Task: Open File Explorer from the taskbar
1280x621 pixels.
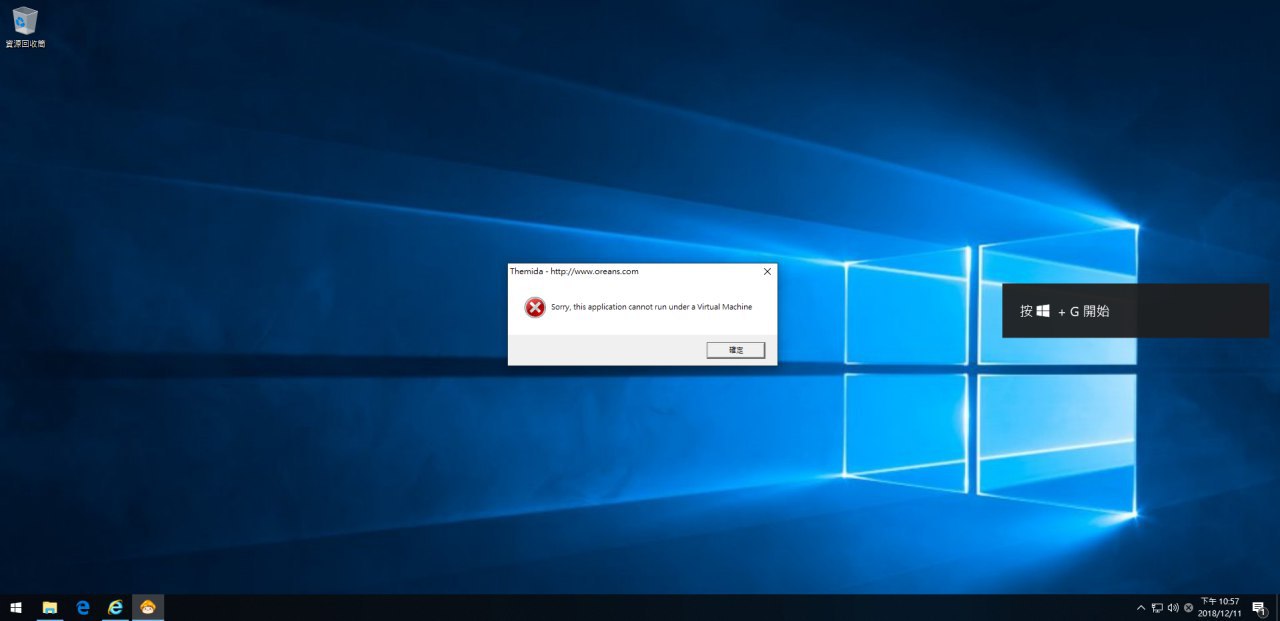Action: (x=49, y=607)
